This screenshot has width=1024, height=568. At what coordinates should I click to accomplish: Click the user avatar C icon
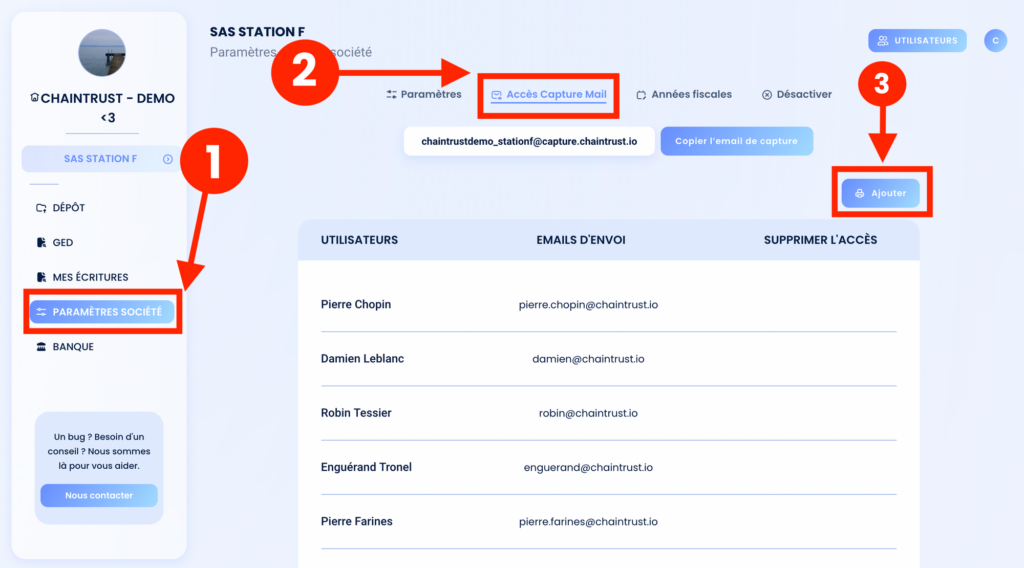pyautogui.click(x=995, y=40)
